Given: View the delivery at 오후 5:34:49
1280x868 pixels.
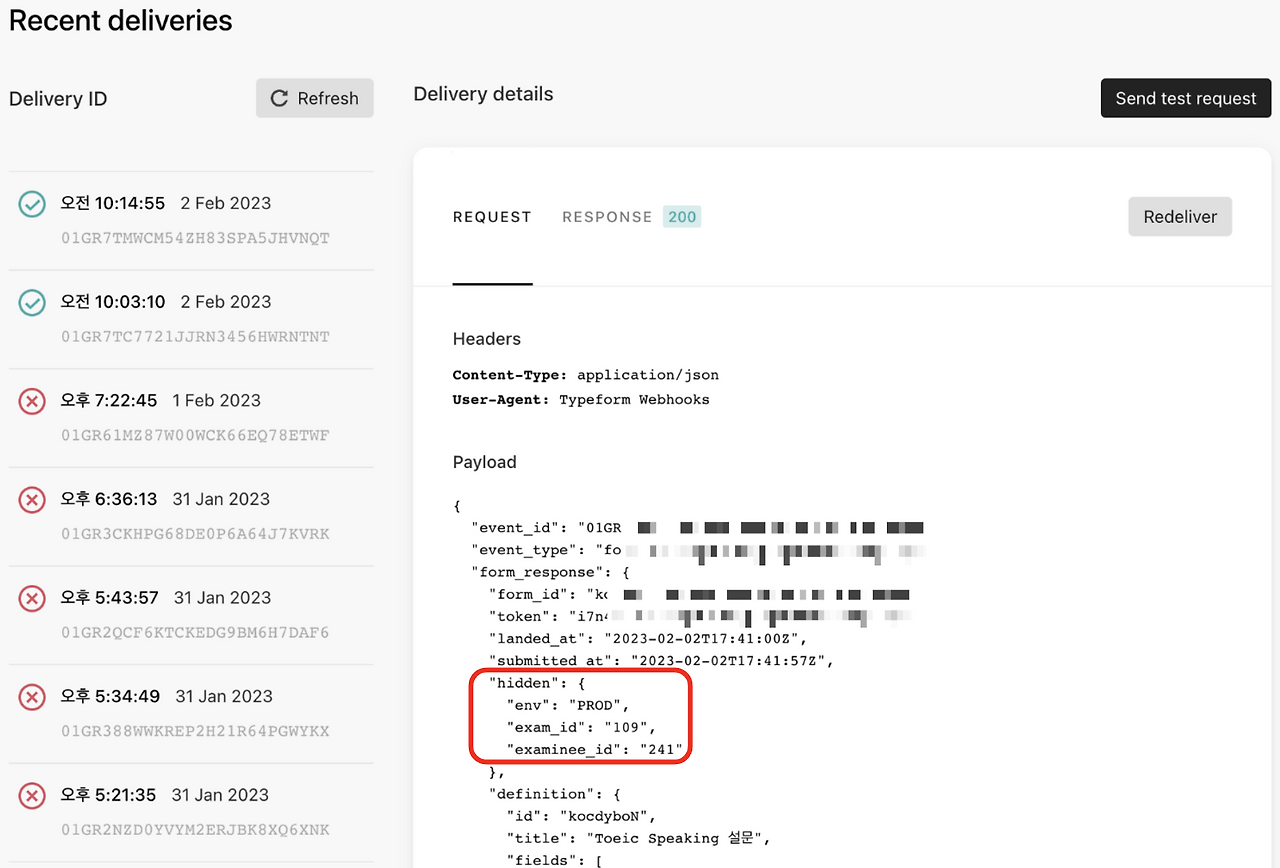Looking at the screenshot, I should click(191, 714).
